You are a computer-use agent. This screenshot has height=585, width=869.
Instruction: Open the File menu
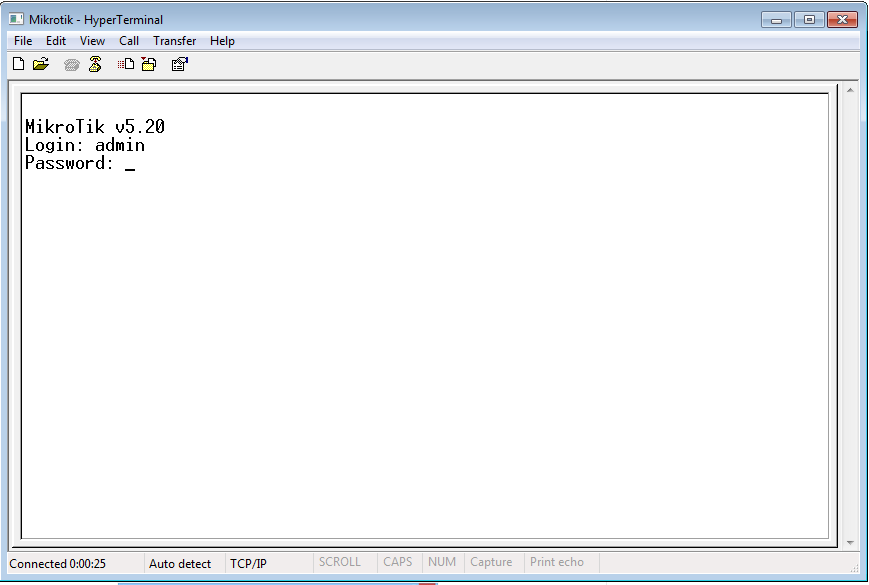pos(23,41)
